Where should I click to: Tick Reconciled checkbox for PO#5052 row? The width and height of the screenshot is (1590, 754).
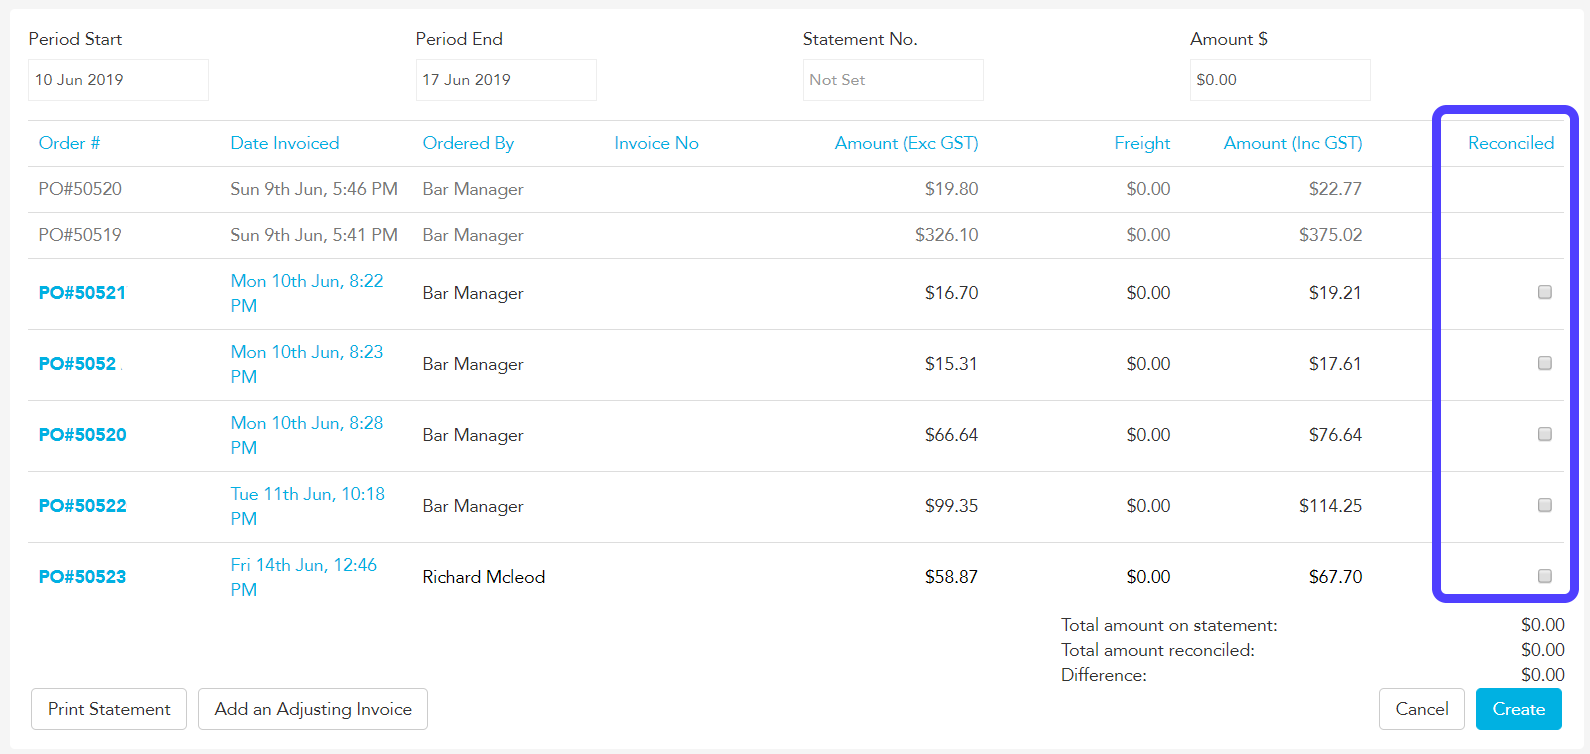(1544, 363)
